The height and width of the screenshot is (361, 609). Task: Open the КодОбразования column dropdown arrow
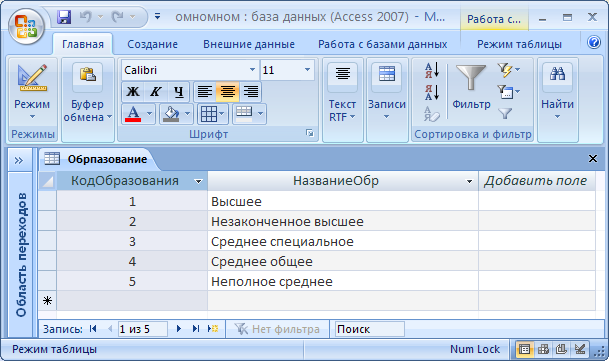(x=198, y=181)
